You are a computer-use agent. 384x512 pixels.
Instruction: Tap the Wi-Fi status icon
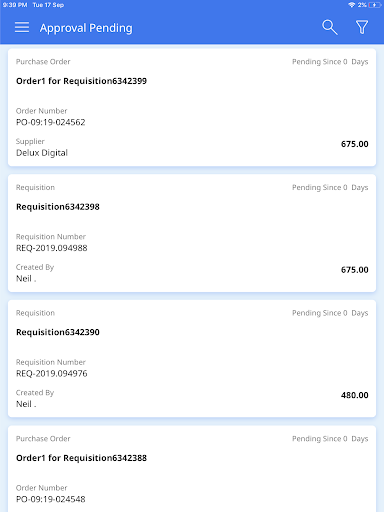[351, 5]
